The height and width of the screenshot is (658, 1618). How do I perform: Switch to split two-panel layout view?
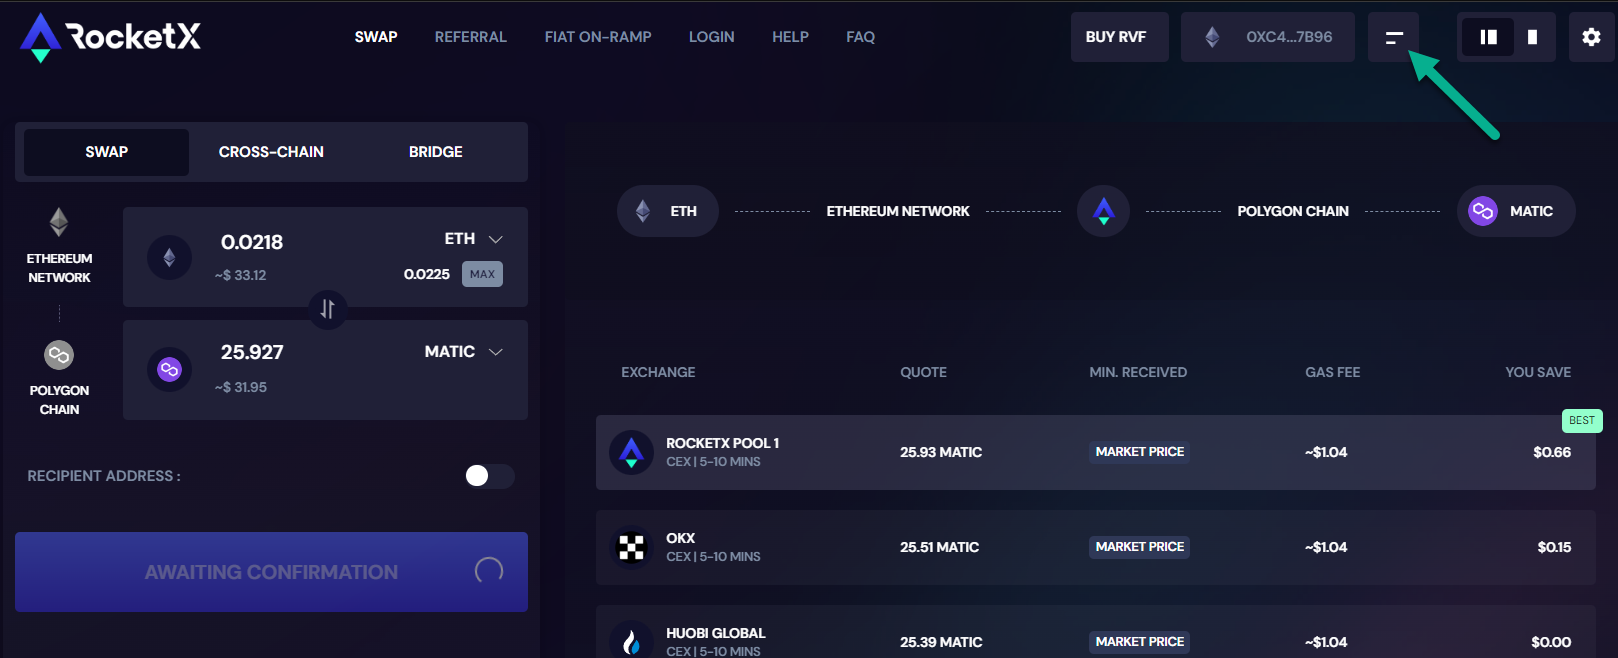[x=1489, y=37]
